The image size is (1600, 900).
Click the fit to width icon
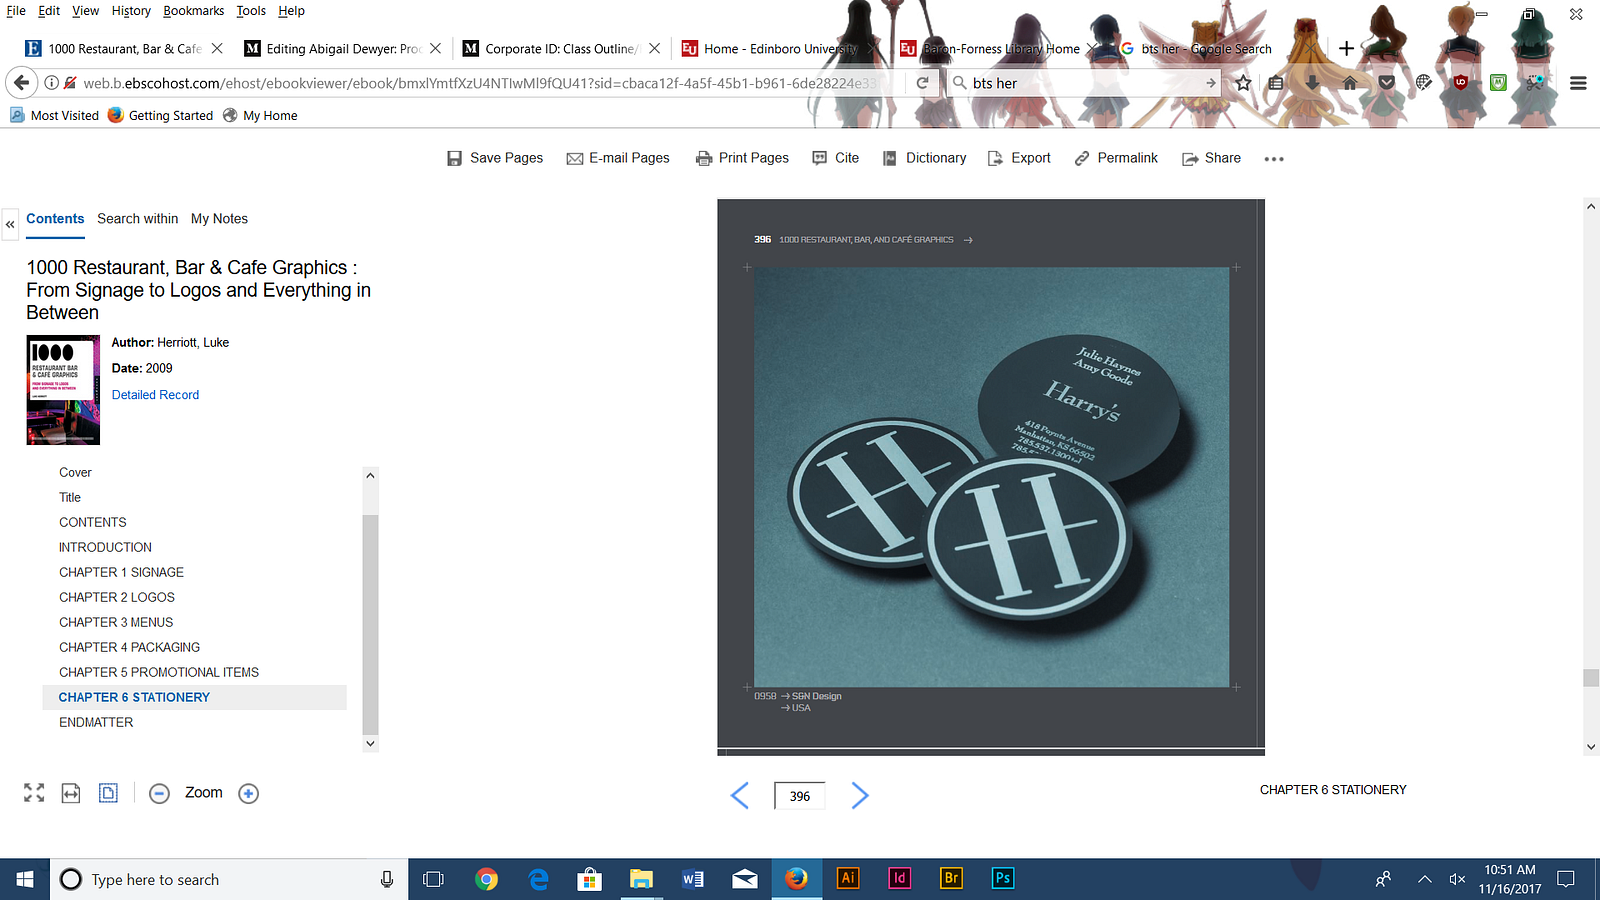[x=71, y=793]
